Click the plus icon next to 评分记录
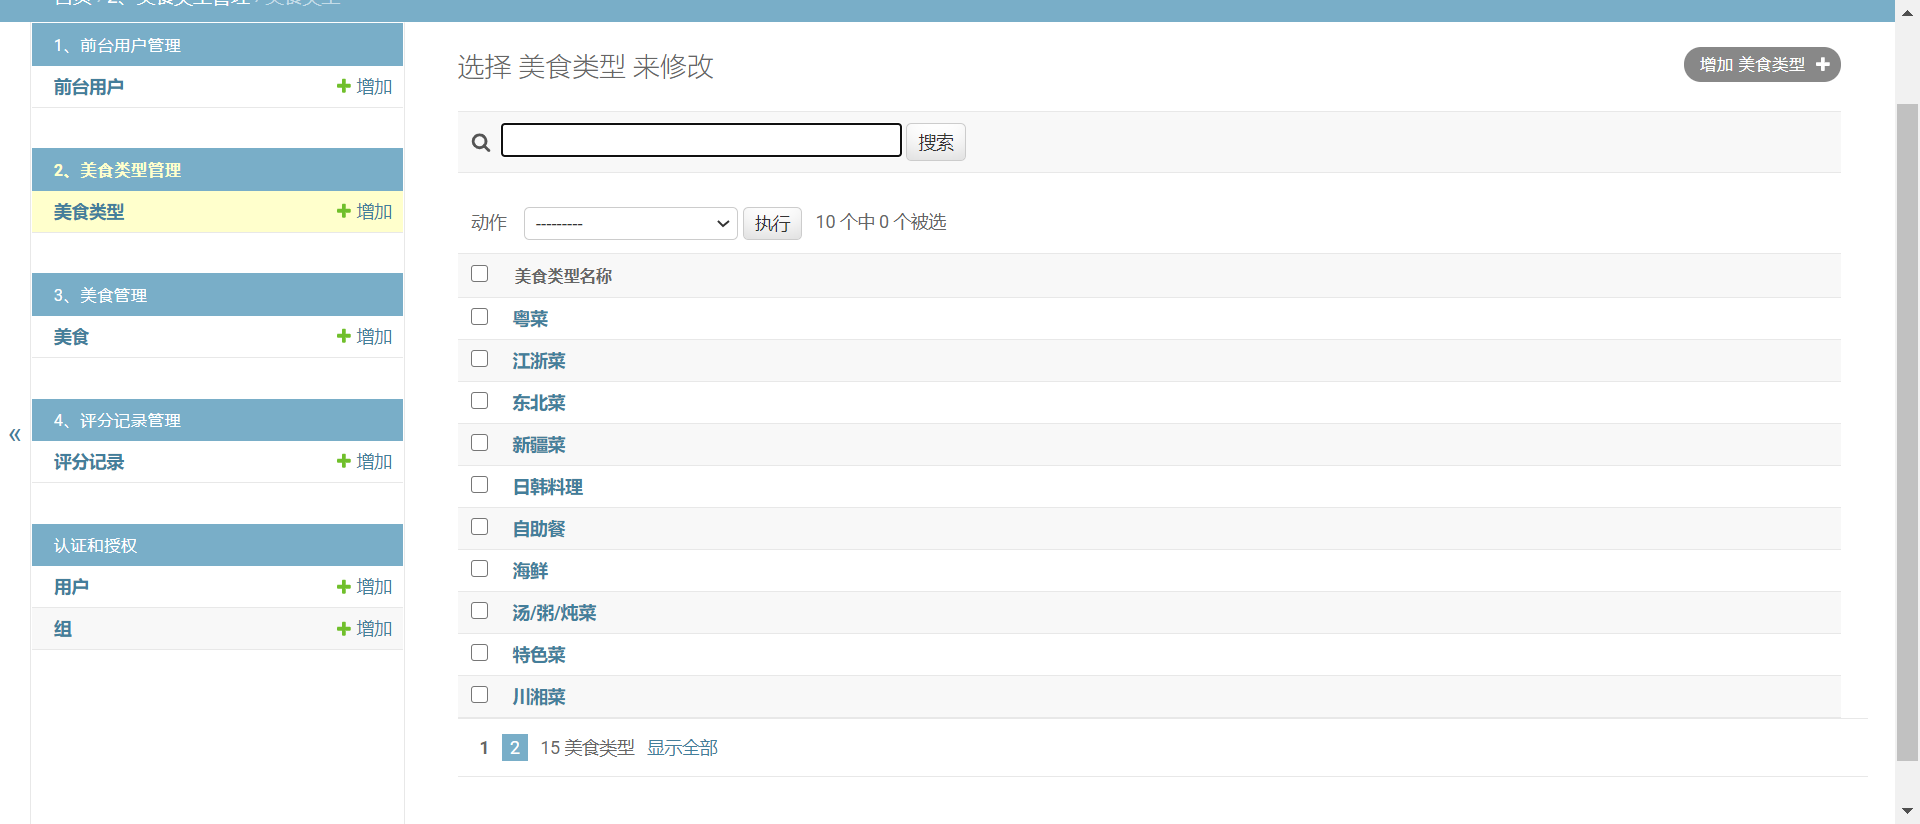This screenshot has width=1920, height=824. pos(344,461)
